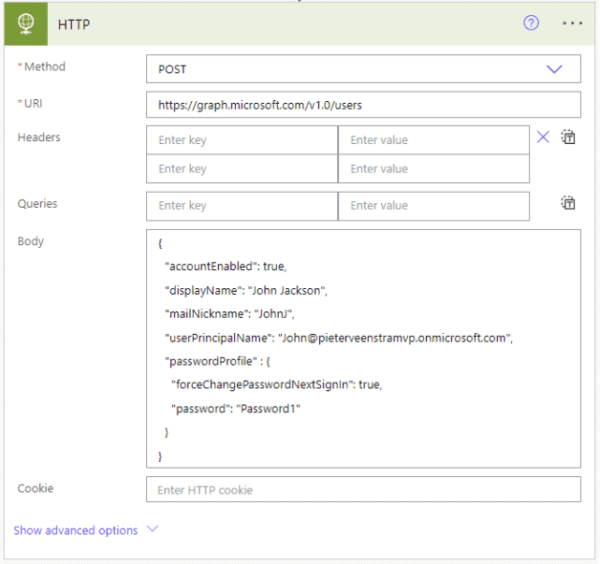Viewport: 600px width, 564px height.
Task: Switch Queries to text mode icon
Action: [x=568, y=203]
